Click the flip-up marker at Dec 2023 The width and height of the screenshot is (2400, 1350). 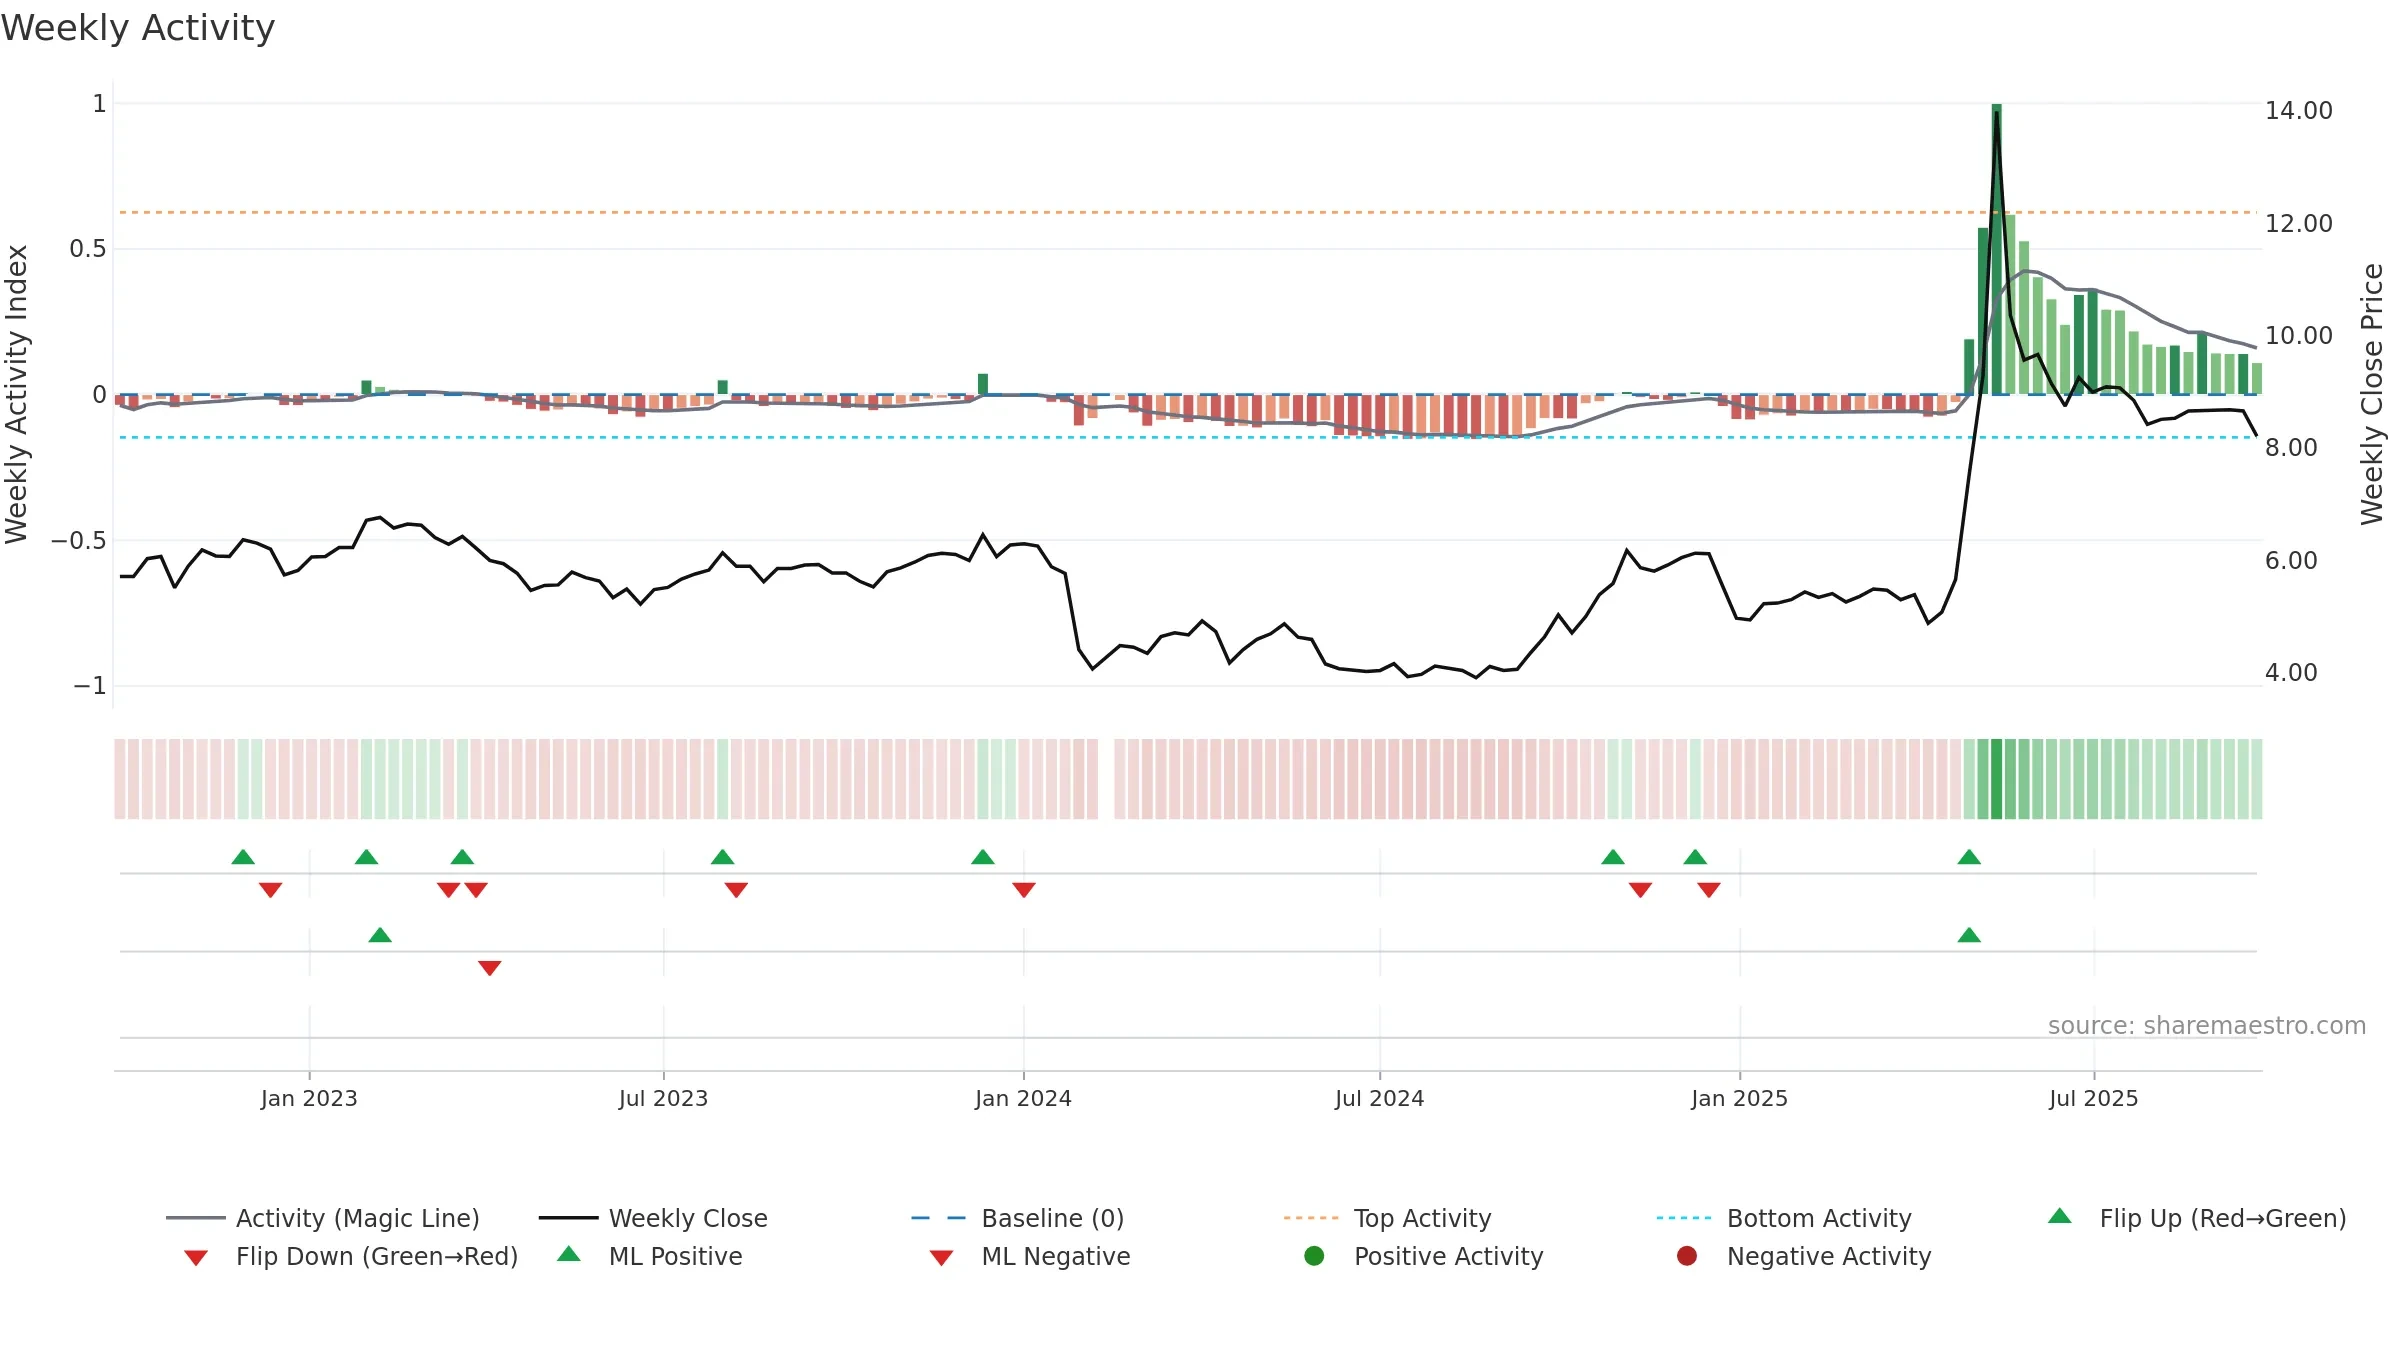[983, 857]
